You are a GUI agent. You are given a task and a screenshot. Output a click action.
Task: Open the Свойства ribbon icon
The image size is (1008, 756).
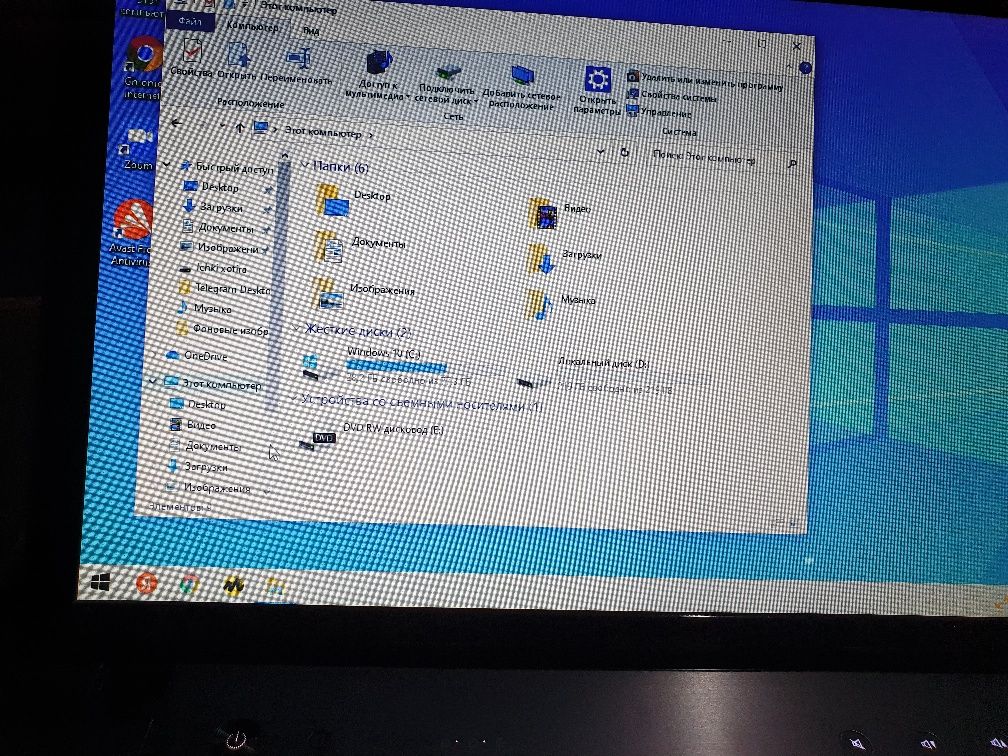click(x=191, y=58)
